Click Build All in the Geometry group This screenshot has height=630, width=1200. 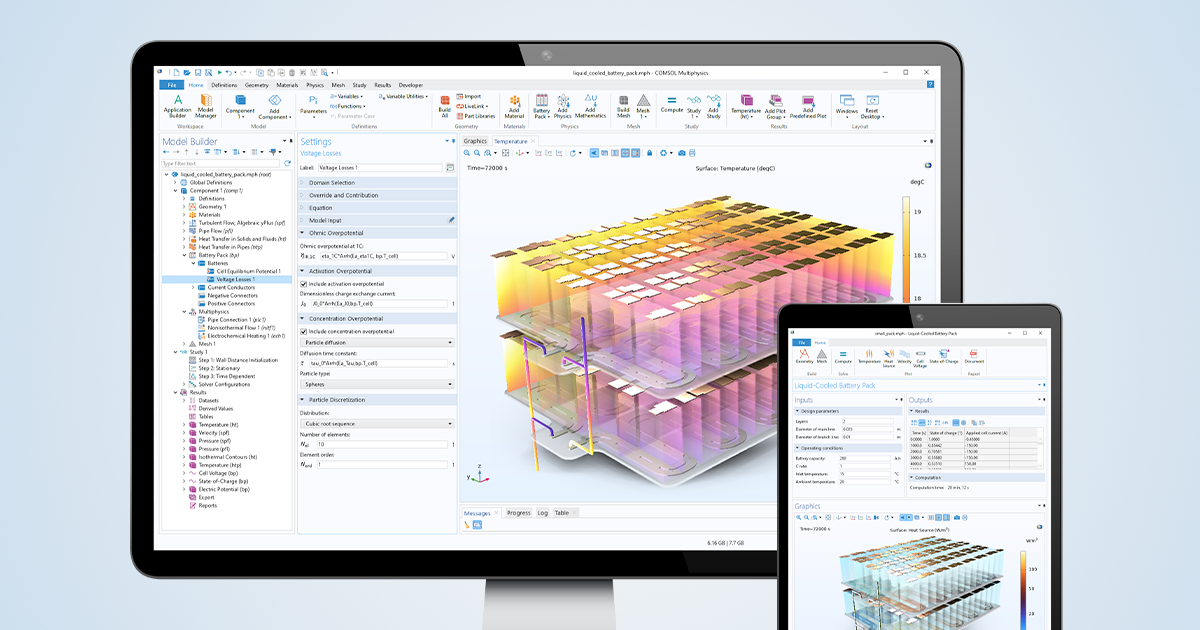pyautogui.click(x=445, y=106)
